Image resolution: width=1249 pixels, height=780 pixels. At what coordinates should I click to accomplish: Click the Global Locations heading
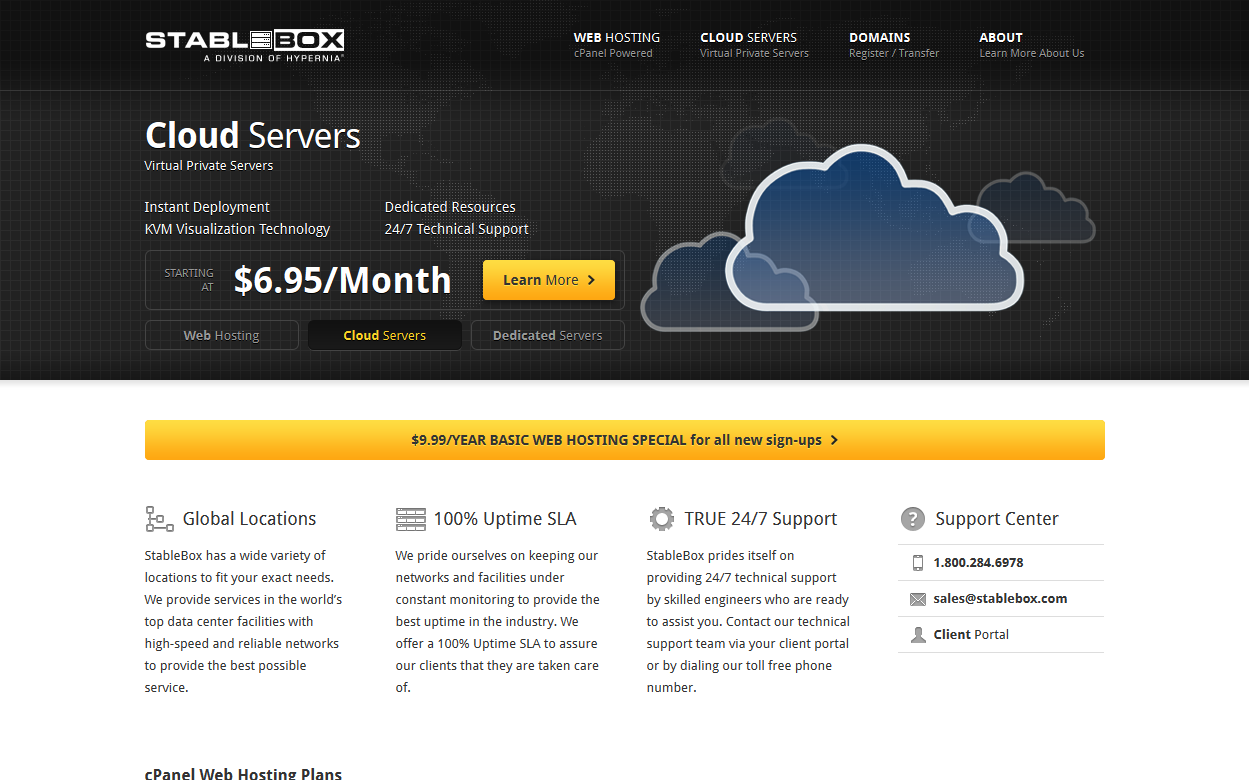[x=249, y=519]
